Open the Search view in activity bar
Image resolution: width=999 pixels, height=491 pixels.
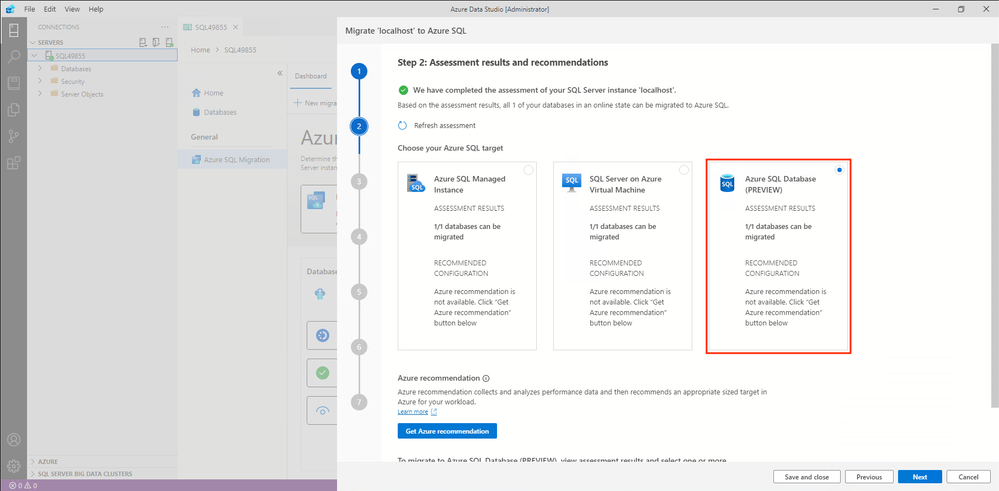point(13,57)
